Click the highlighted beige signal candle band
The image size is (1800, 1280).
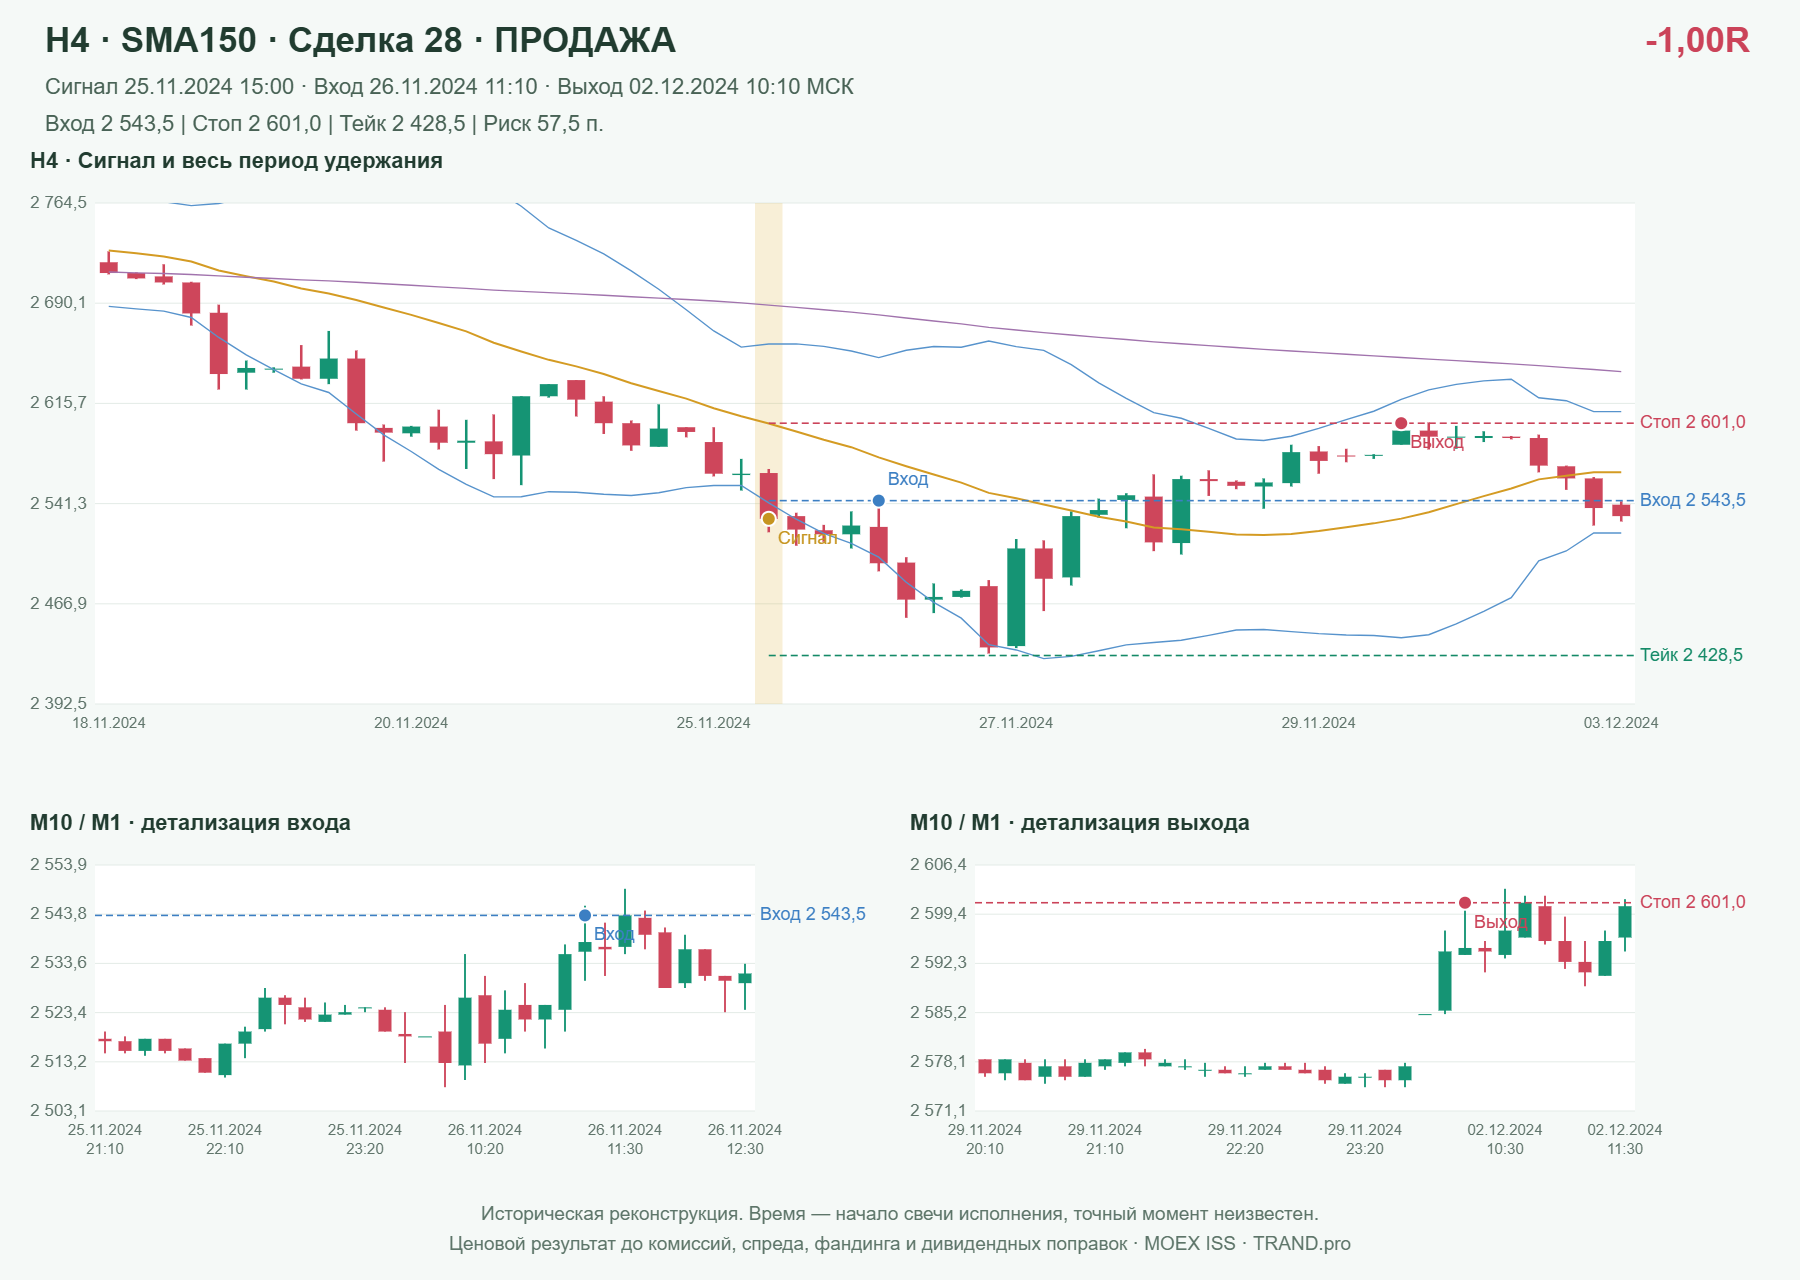click(768, 453)
